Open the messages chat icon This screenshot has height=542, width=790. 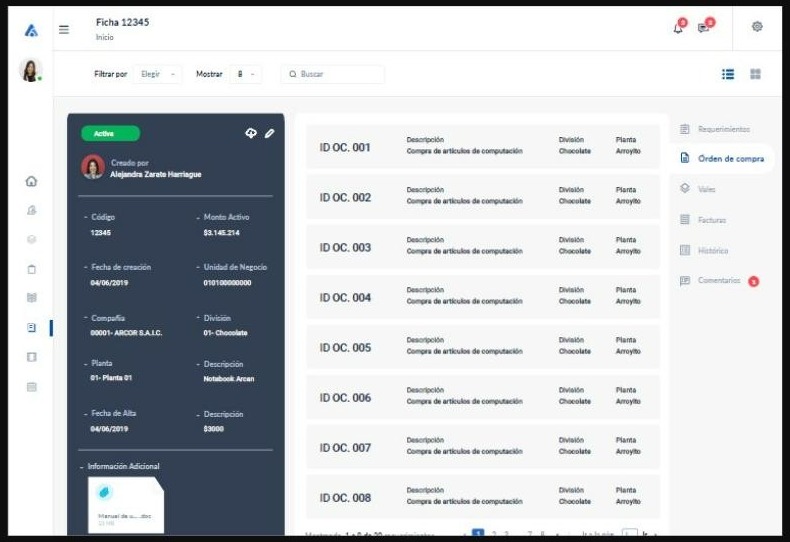pyautogui.click(x=703, y=28)
